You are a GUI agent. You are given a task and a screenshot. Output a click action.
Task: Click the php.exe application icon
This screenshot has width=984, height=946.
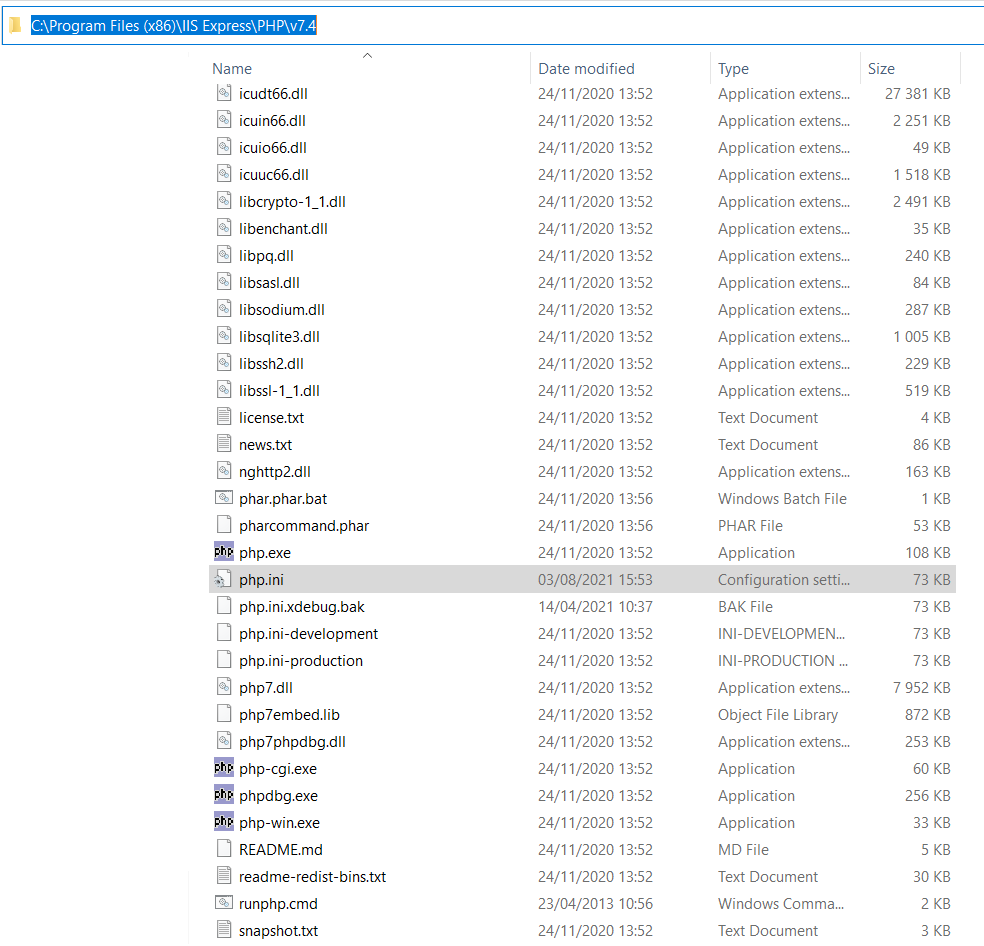point(224,552)
